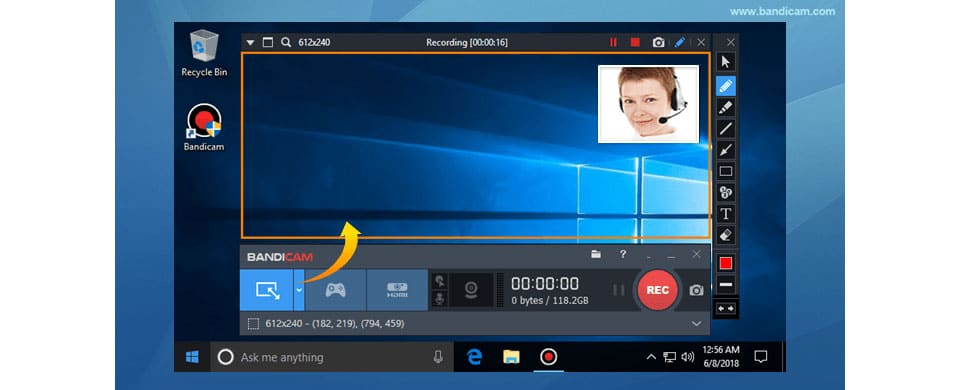Open the network tray icon
Viewport: 954px width, 390px height.
point(670,357)
